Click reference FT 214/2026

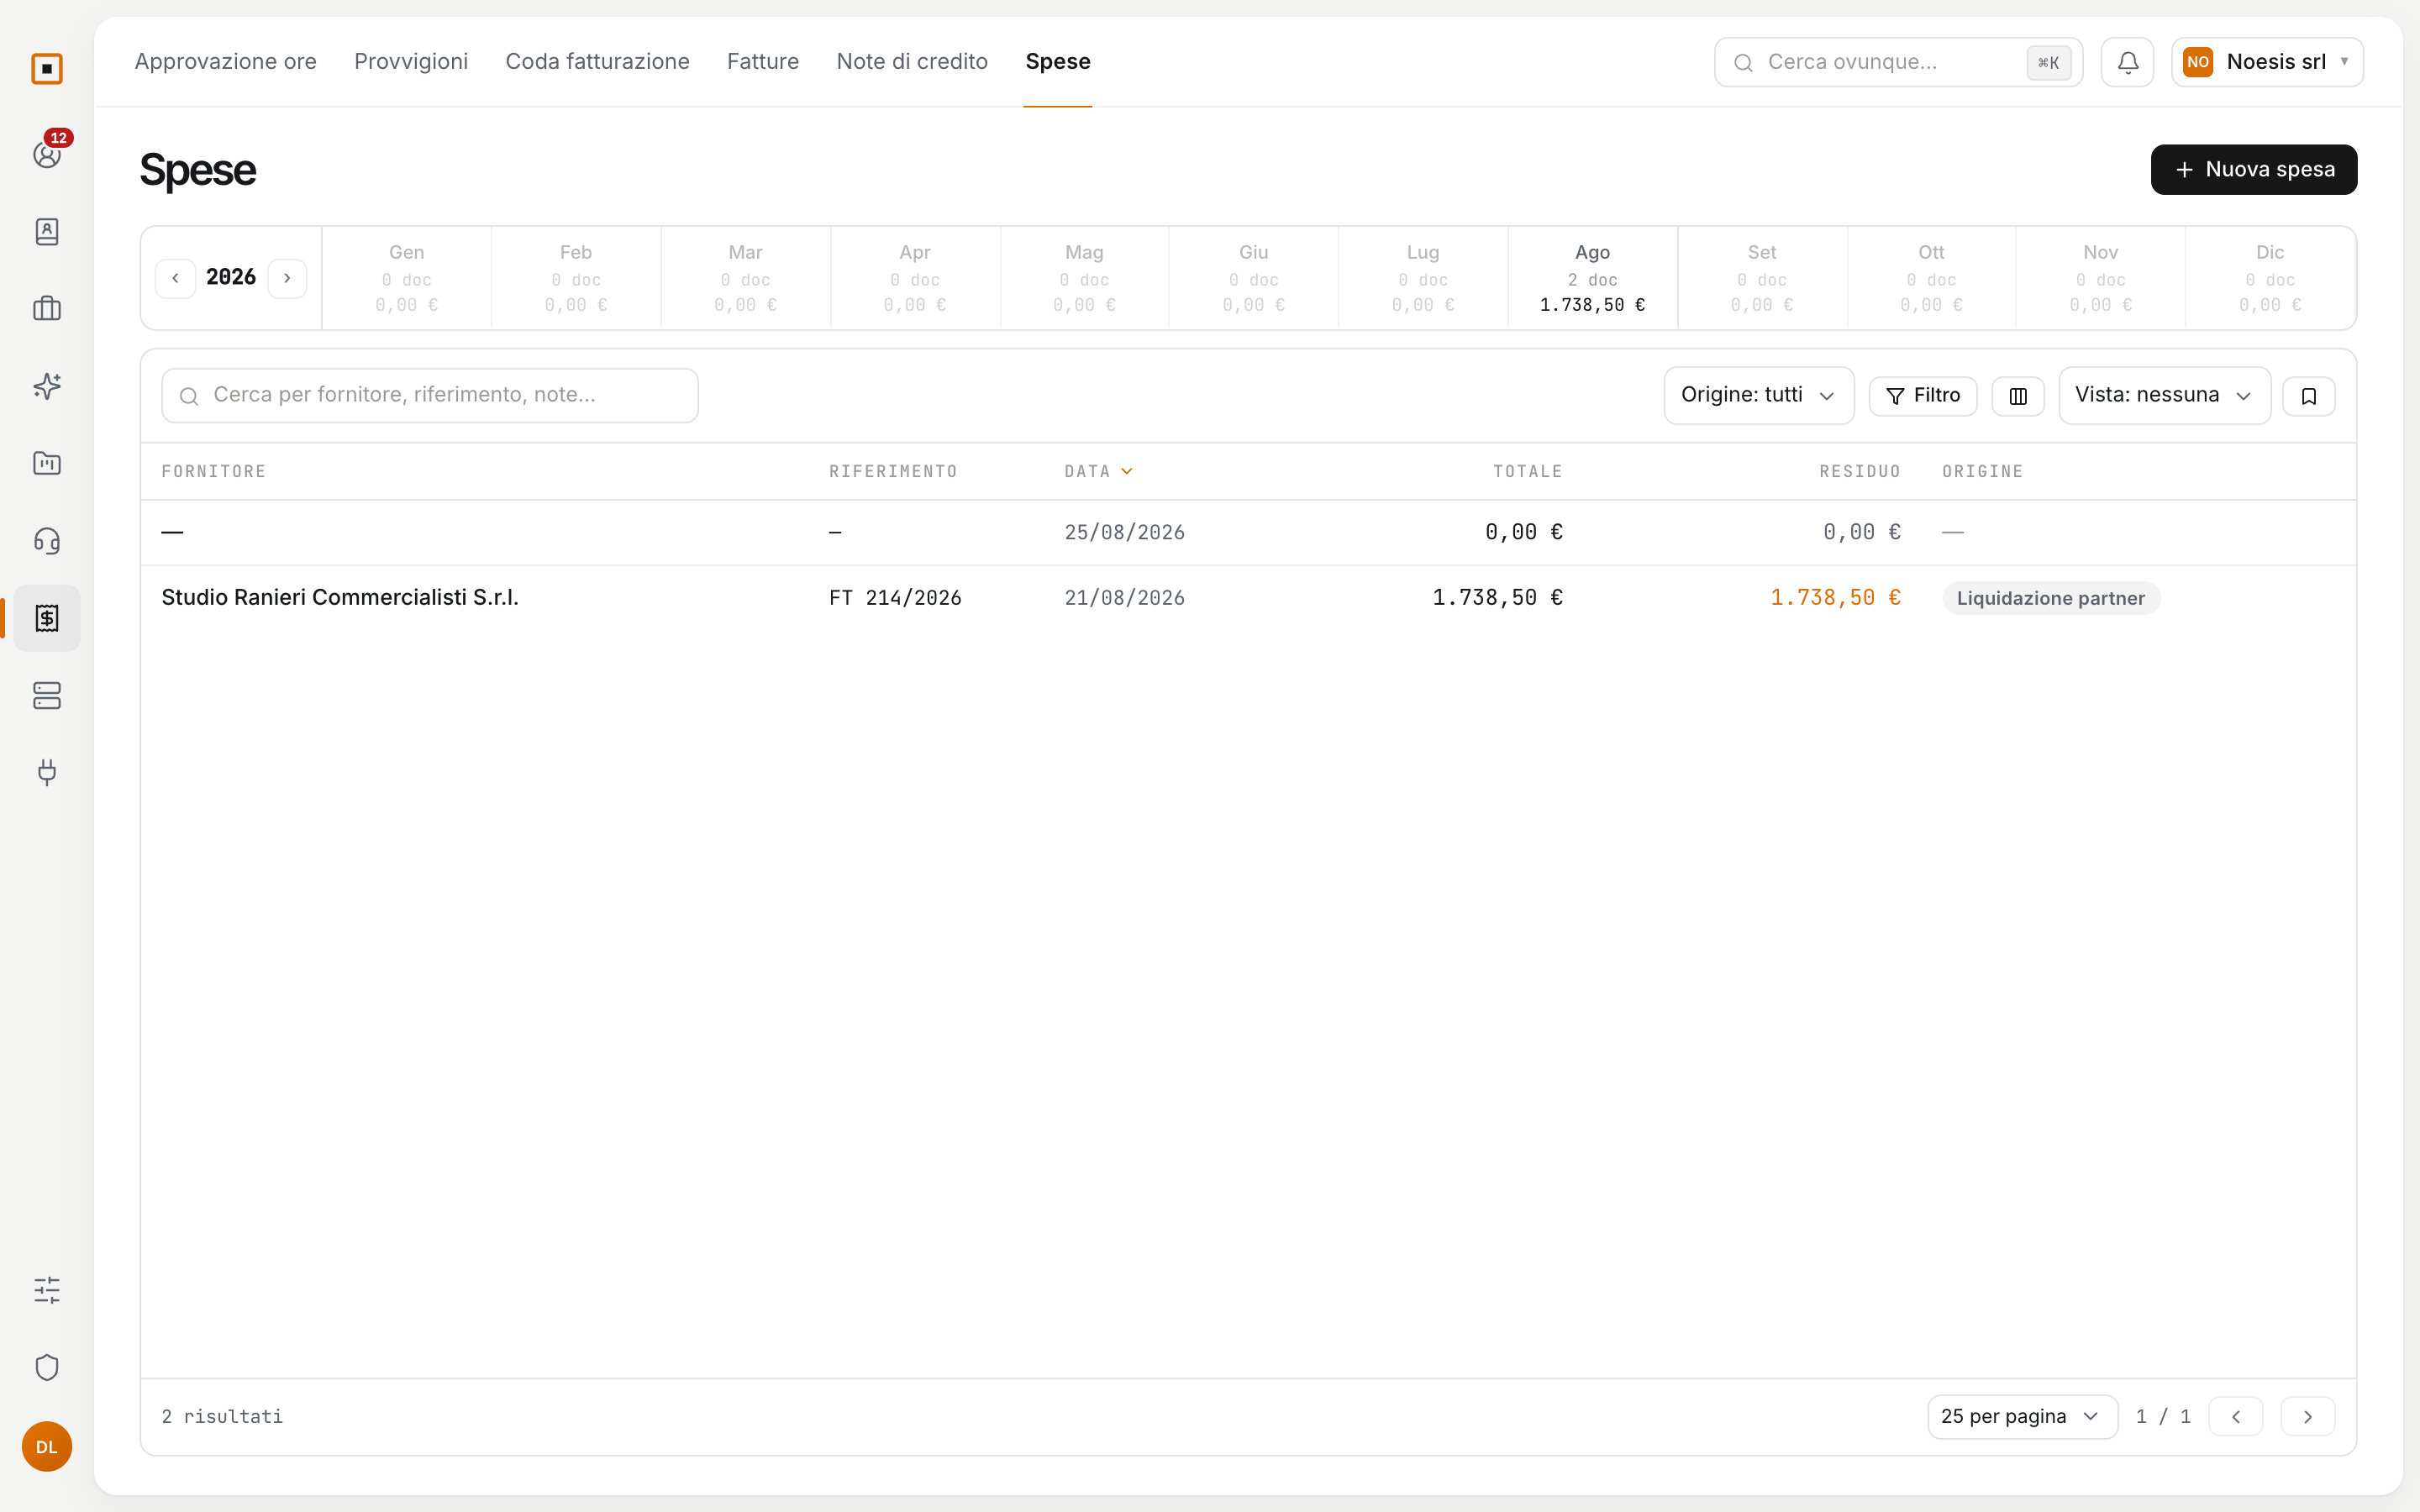[895, 598]
